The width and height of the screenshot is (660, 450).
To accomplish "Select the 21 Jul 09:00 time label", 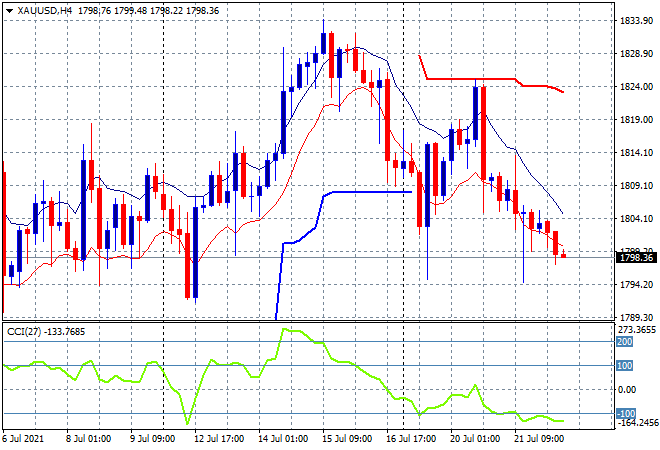I will pyautogui.click(x=539, y=439).
